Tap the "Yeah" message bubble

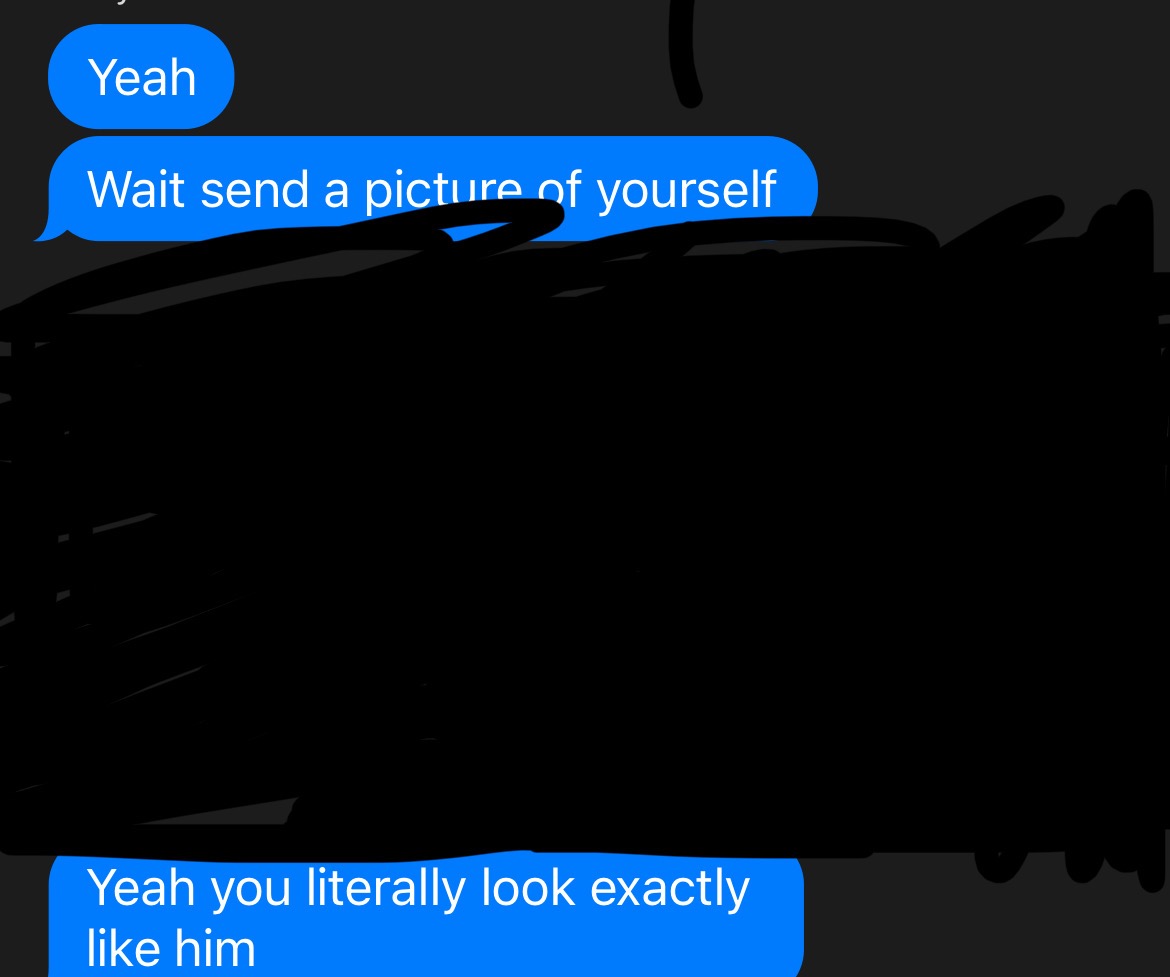coord(141,76)
